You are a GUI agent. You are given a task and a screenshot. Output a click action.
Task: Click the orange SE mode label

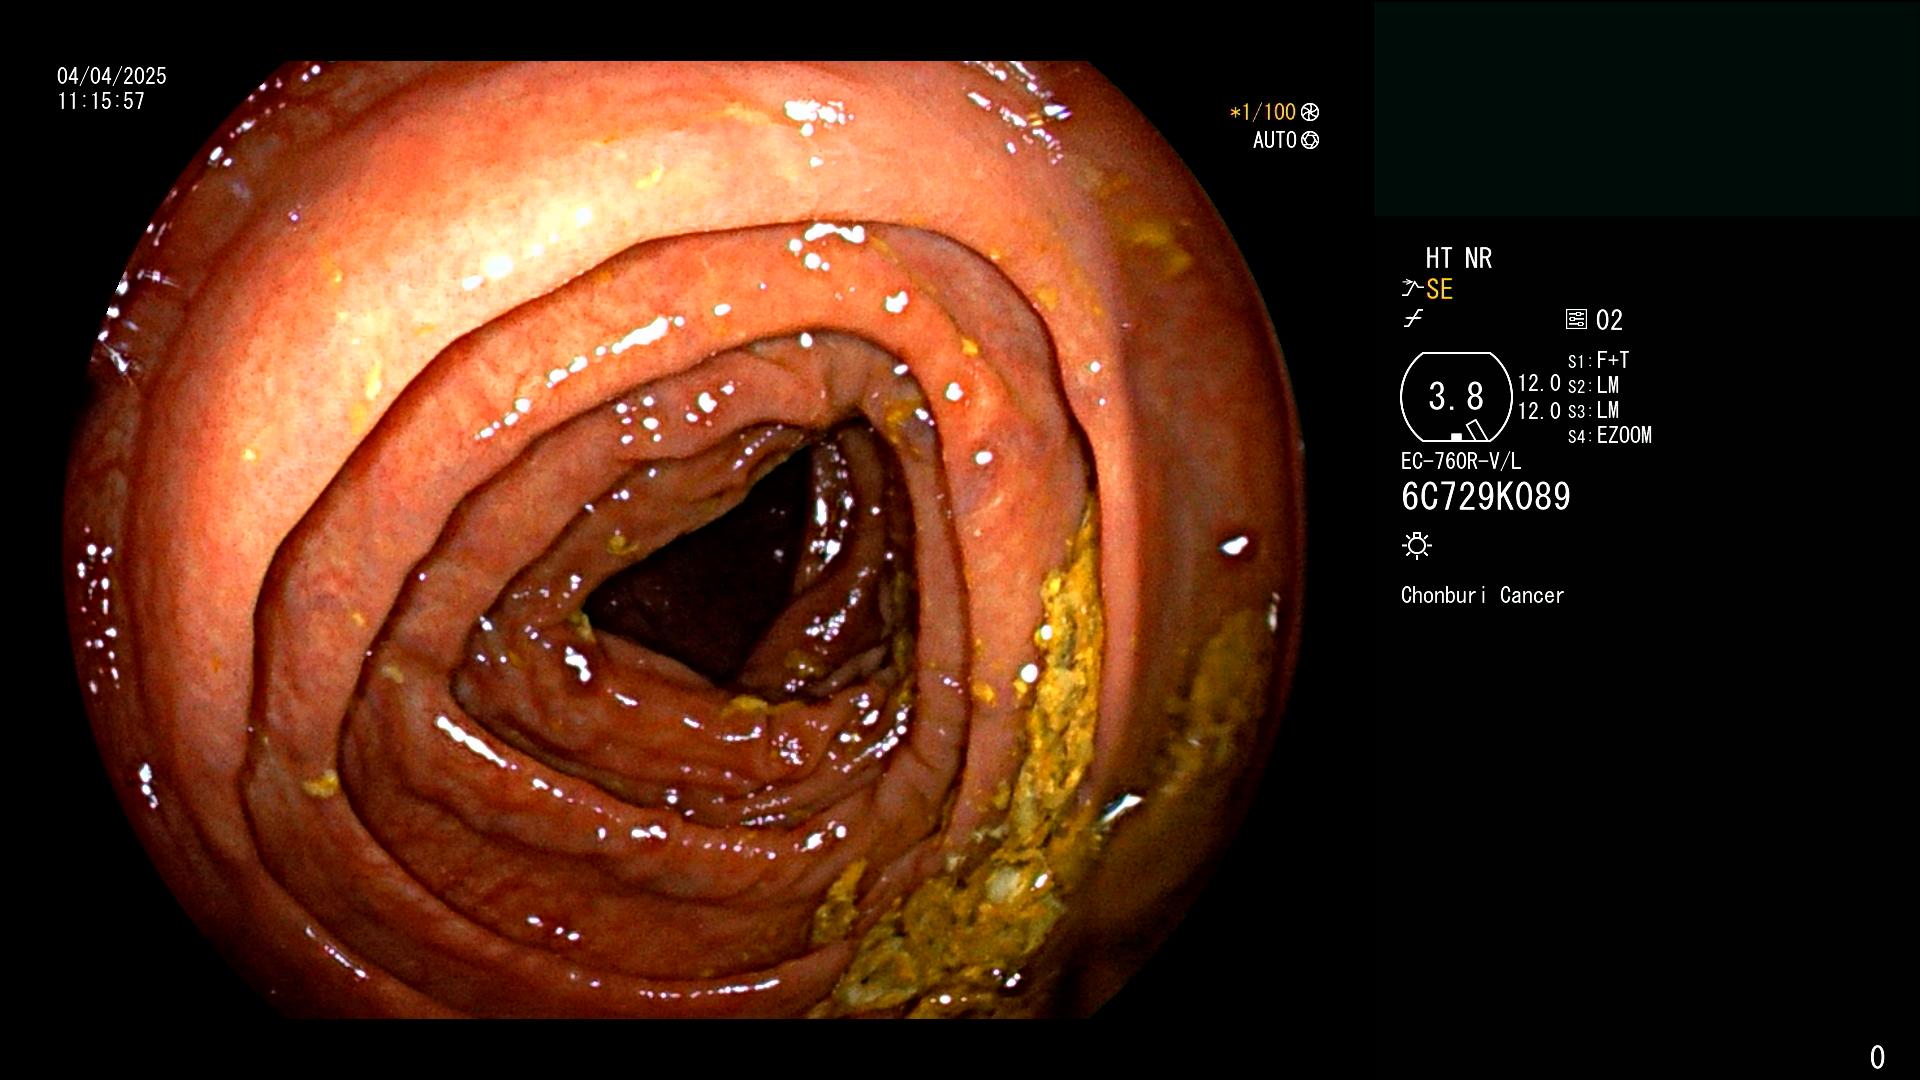1440,289
